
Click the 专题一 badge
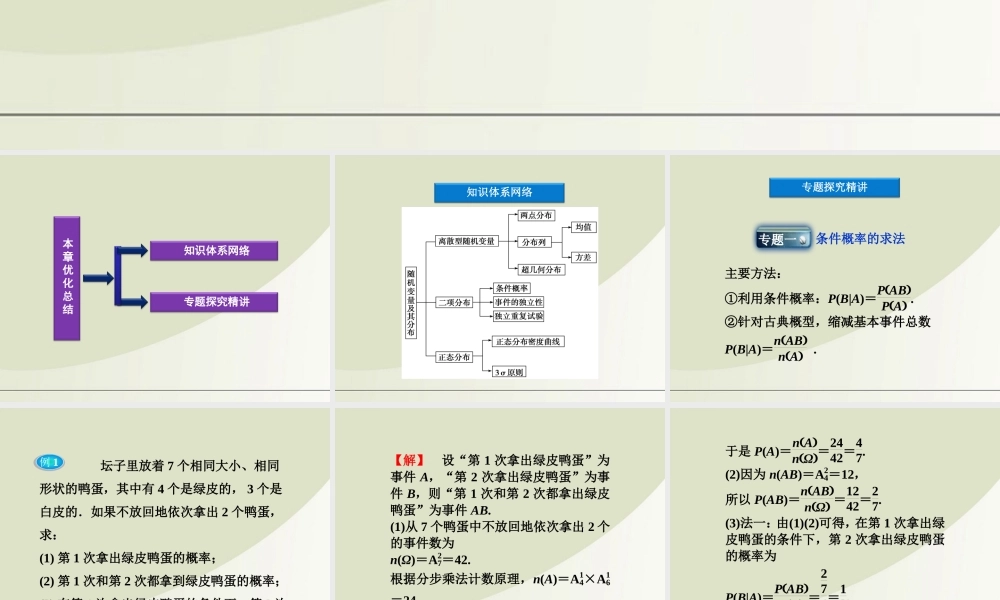click(x=783, y=239)
